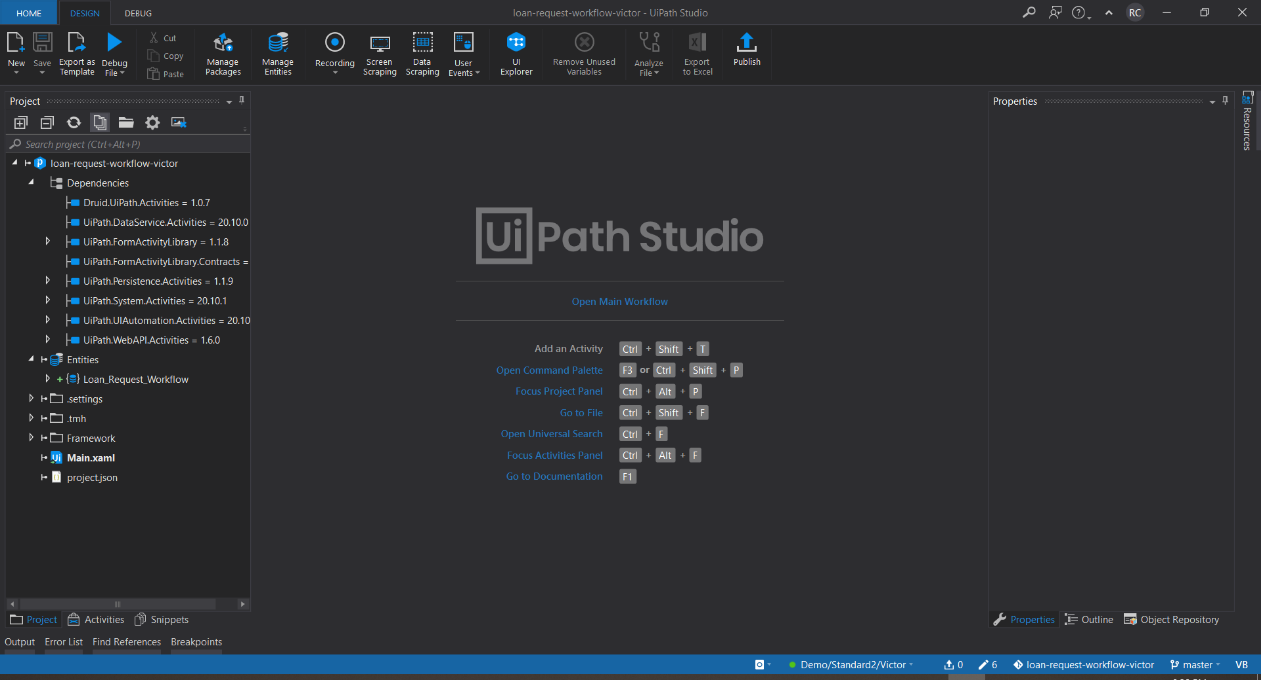Click the Analyze File icon
This screenshot has height=680, width=1267.
point(649,42)
